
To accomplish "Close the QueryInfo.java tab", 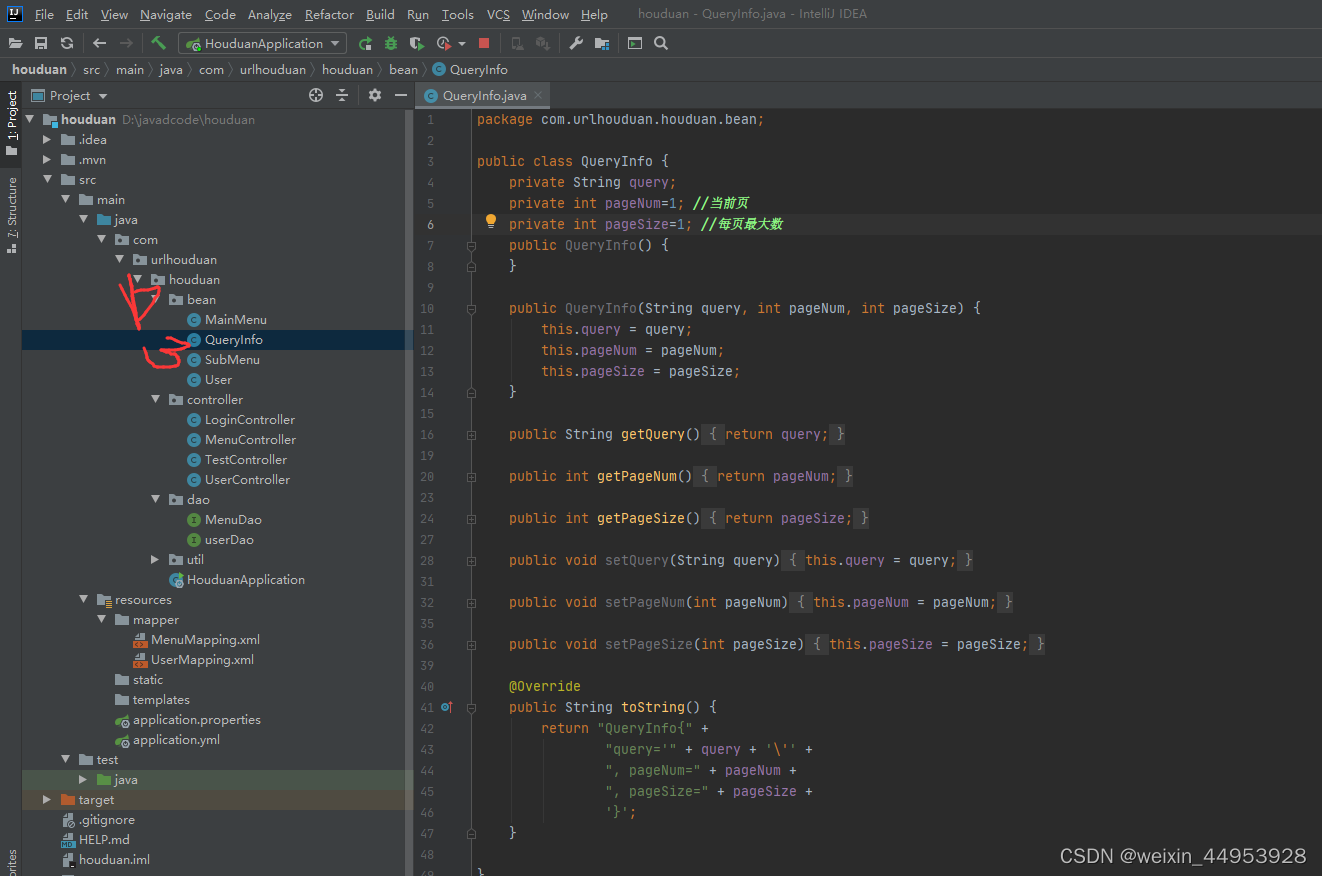I will coord(538,95).
